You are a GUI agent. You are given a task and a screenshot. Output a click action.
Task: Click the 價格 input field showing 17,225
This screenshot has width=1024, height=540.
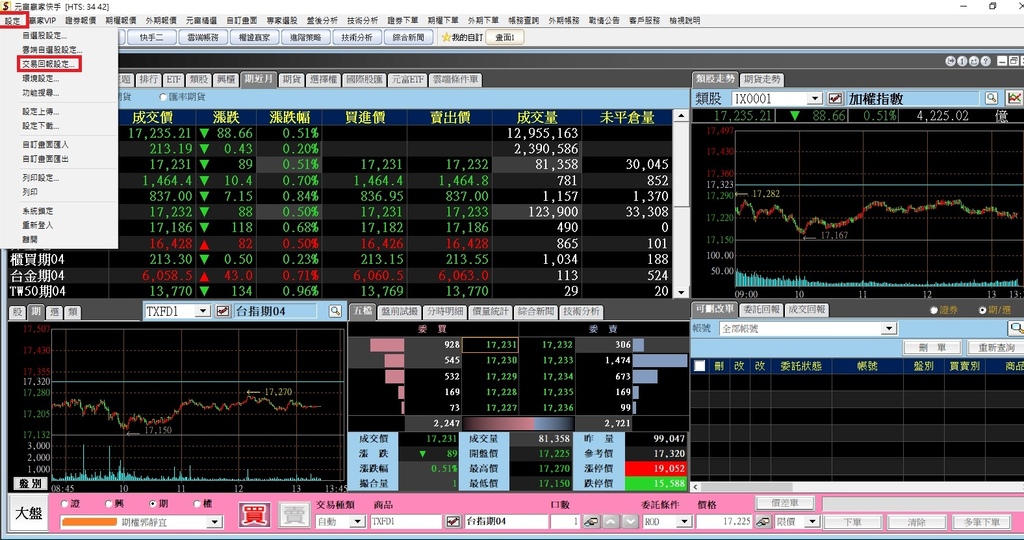tap(722, 521)
